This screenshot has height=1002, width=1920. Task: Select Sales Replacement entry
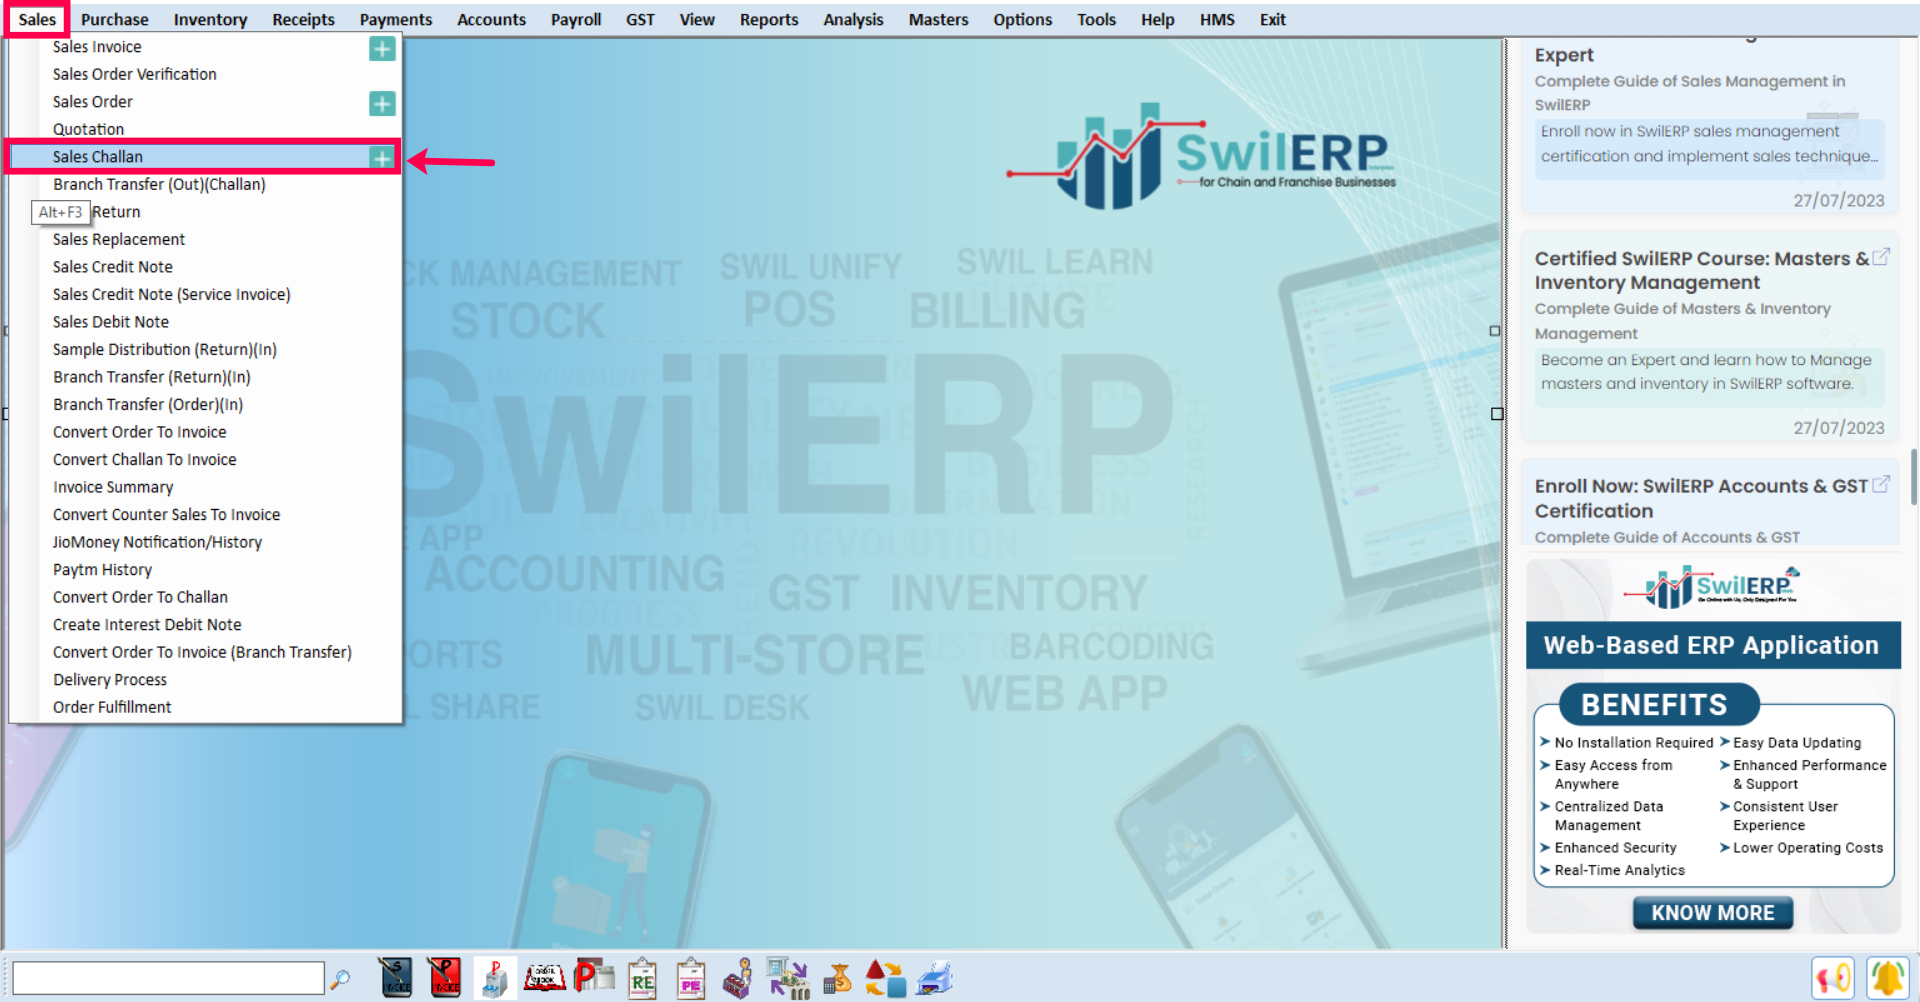point(205,239)
